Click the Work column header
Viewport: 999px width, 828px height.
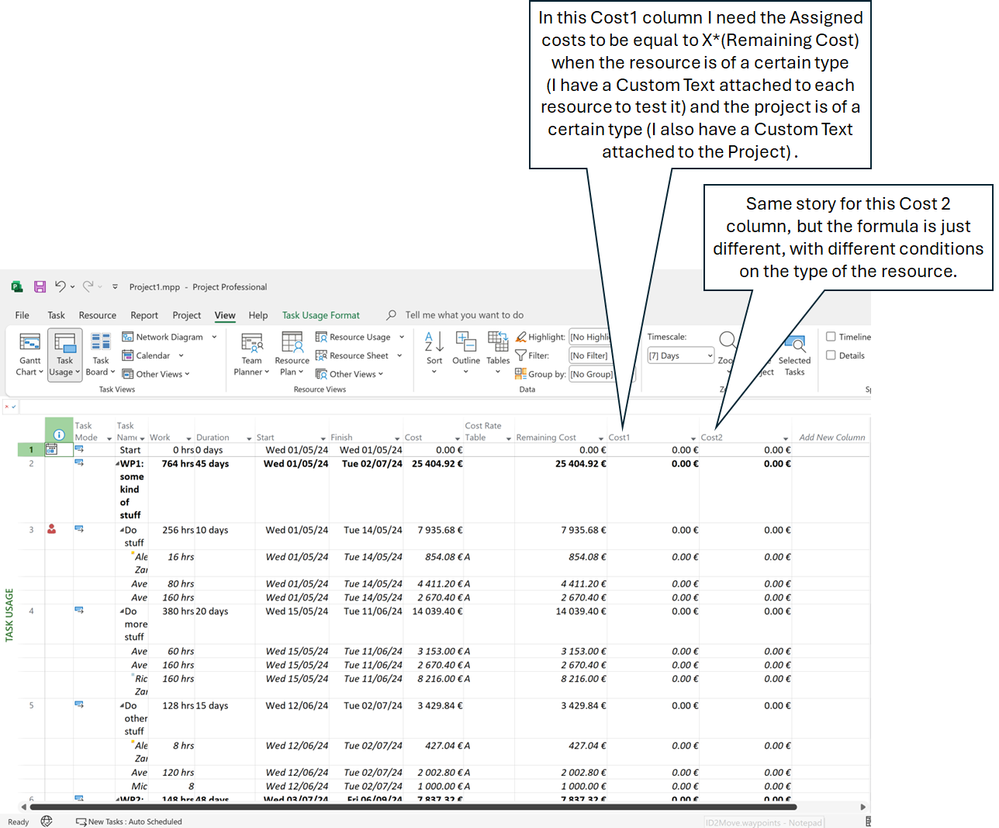click(171, 431)
